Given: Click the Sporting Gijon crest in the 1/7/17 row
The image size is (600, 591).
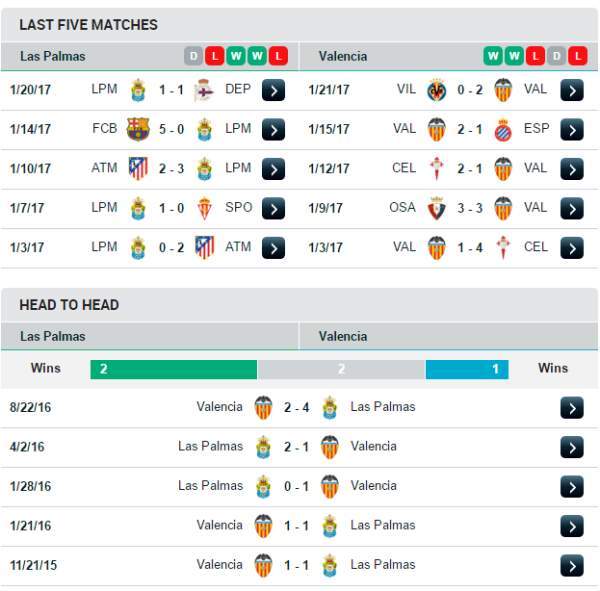Looking at the screenshot, I should [204, 208].
